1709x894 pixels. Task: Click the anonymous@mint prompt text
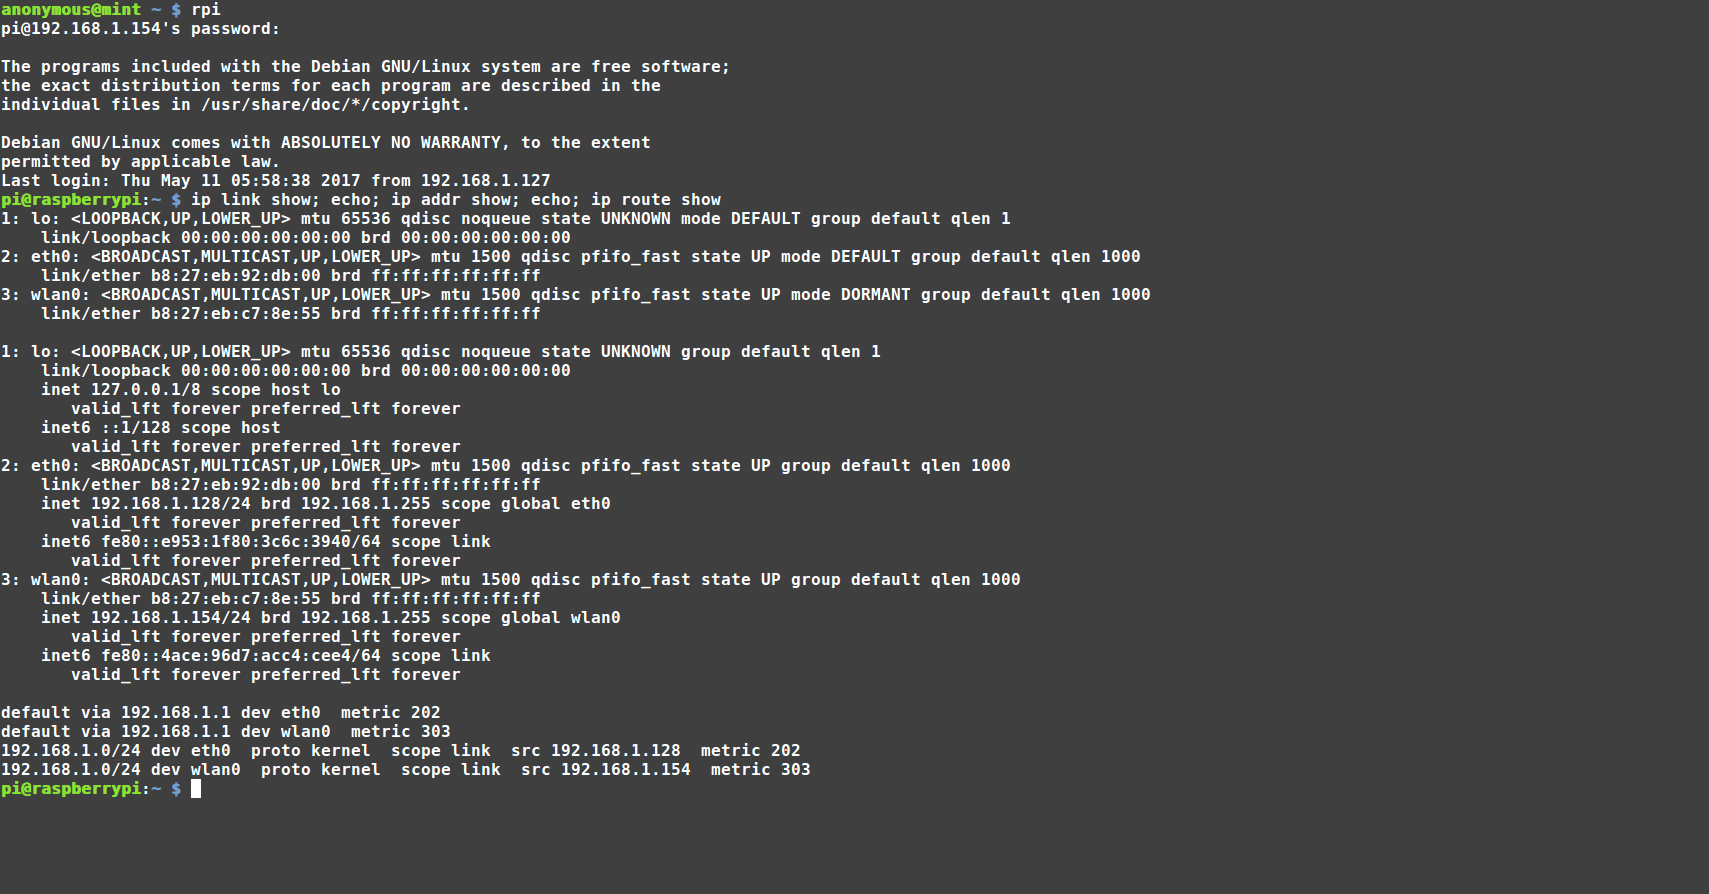(x=71, y=10)
